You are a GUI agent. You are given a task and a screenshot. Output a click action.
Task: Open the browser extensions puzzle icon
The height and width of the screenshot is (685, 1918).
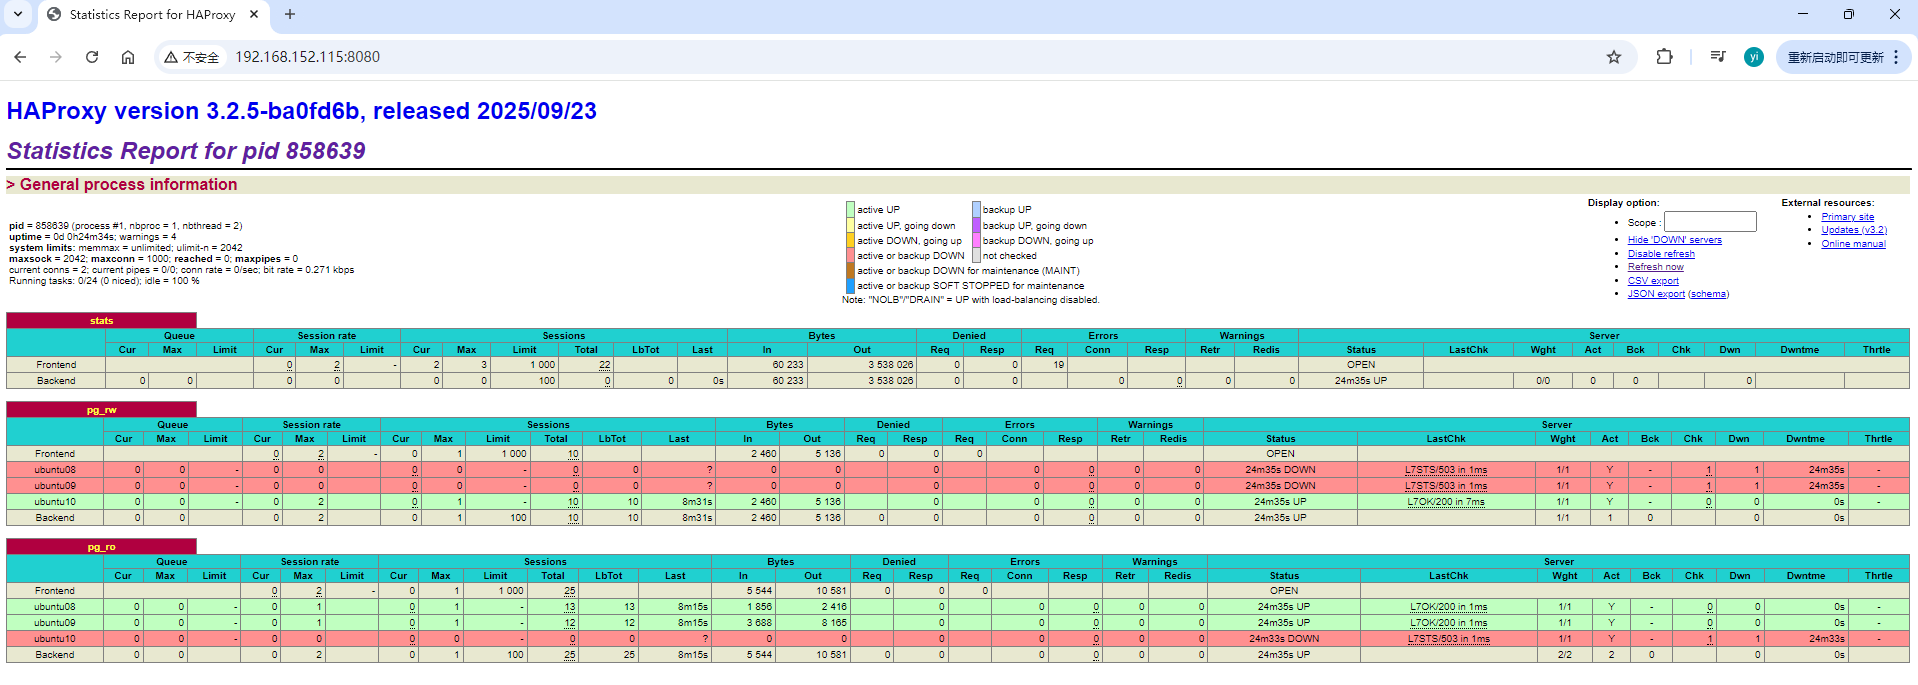tap(1664, 57)
